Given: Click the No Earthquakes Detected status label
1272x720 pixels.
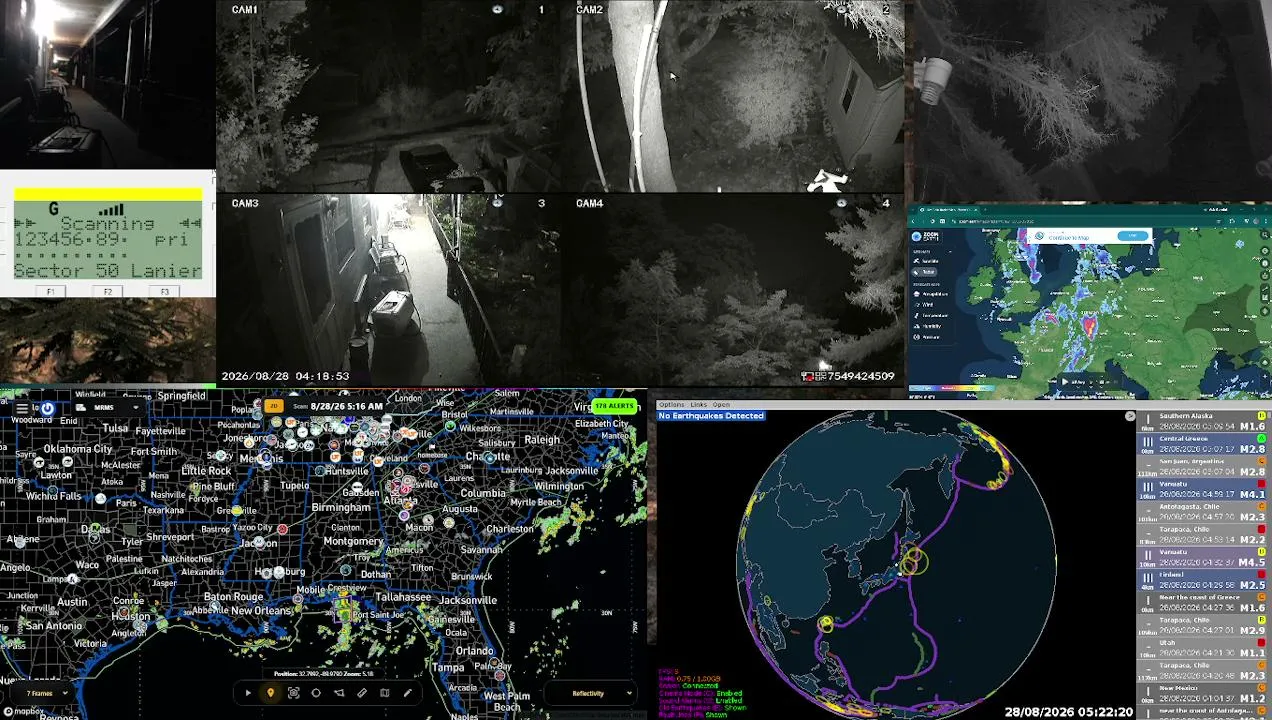Looking at the screenshot, I should (711, 416).
